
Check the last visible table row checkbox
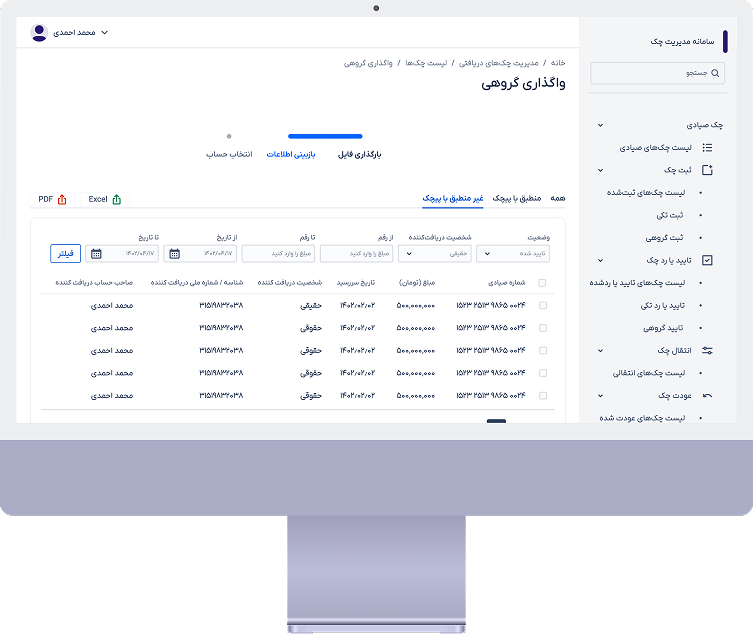pos(542,395)
